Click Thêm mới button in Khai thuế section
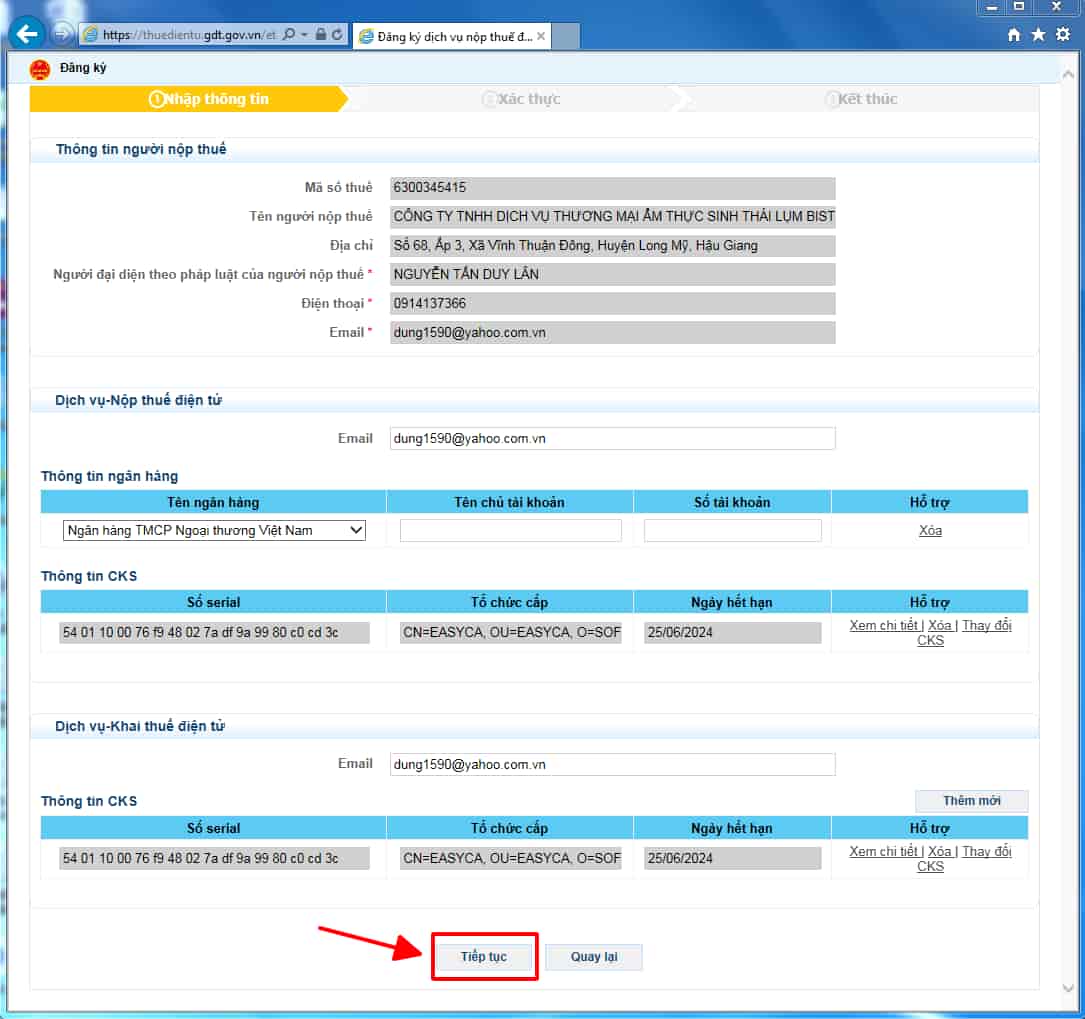The height and width of the screenshot is (1019, 1085). (x=971, y=801)
